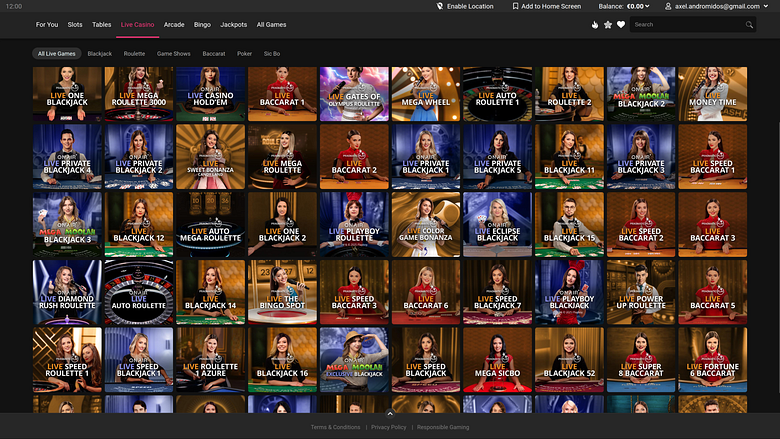Open Live Speed Roulette 1 tile
The image size is (780, 439).
(x=67, y=359)
